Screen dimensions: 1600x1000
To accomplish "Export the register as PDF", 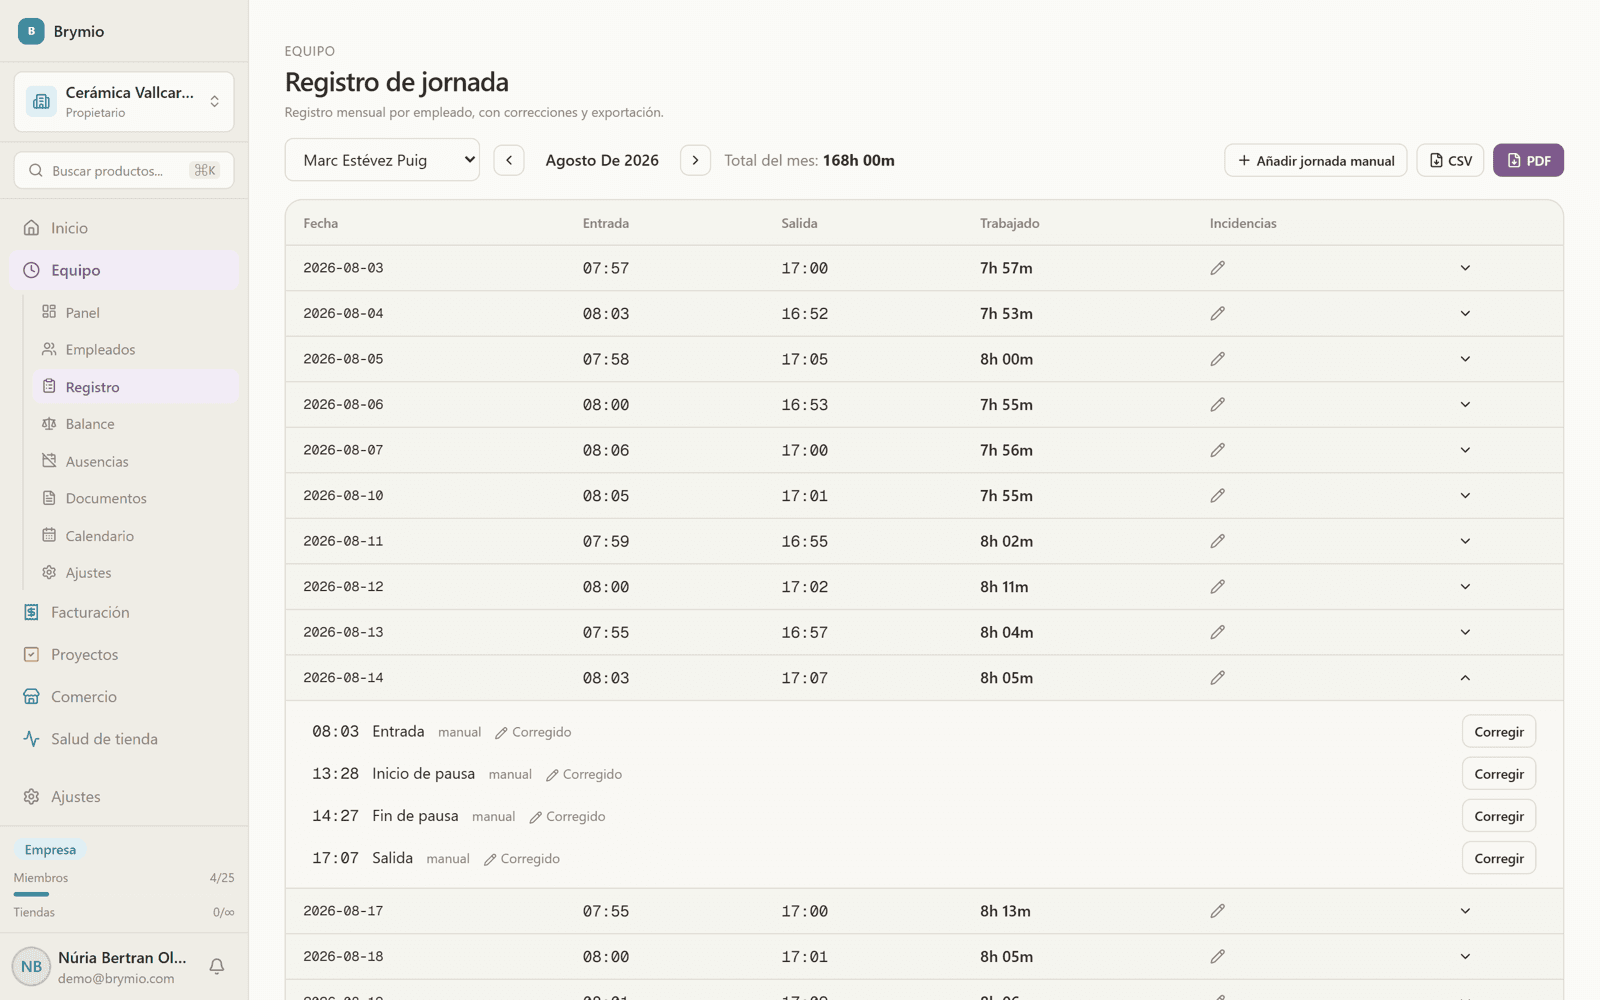I will (1528, 160).
